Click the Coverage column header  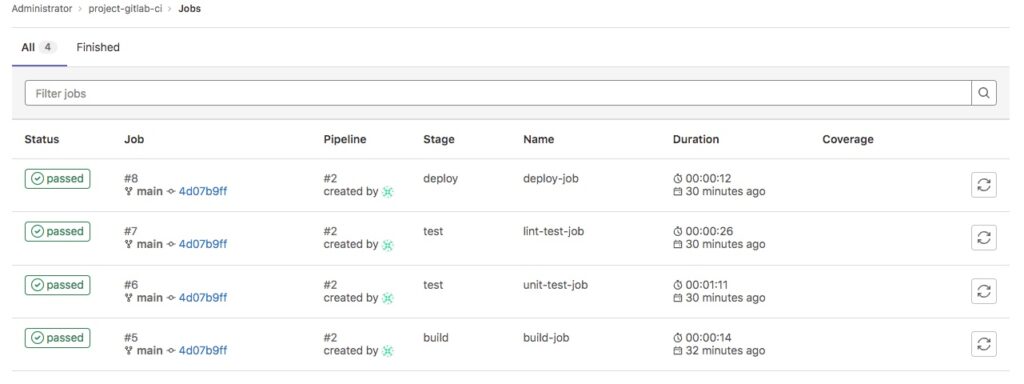[848, 139]
